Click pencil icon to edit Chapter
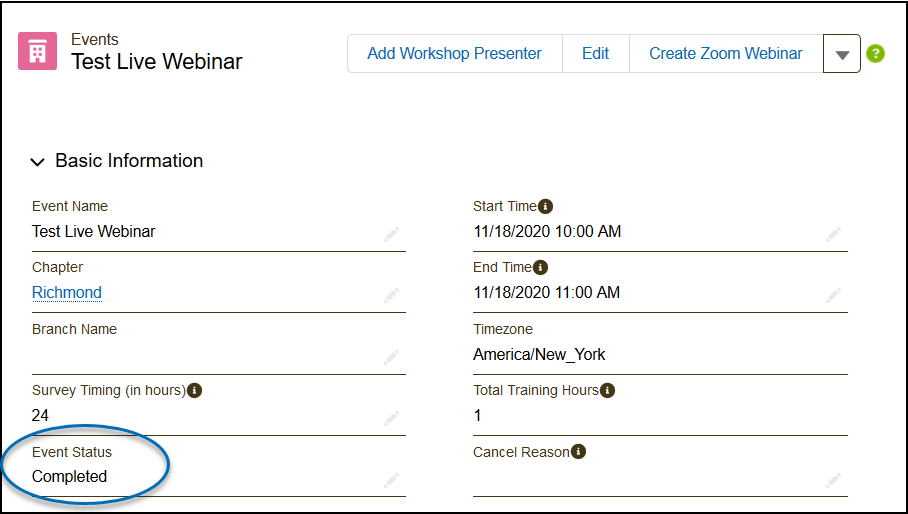Screen dimensions: 908x514 coord(391,296)
